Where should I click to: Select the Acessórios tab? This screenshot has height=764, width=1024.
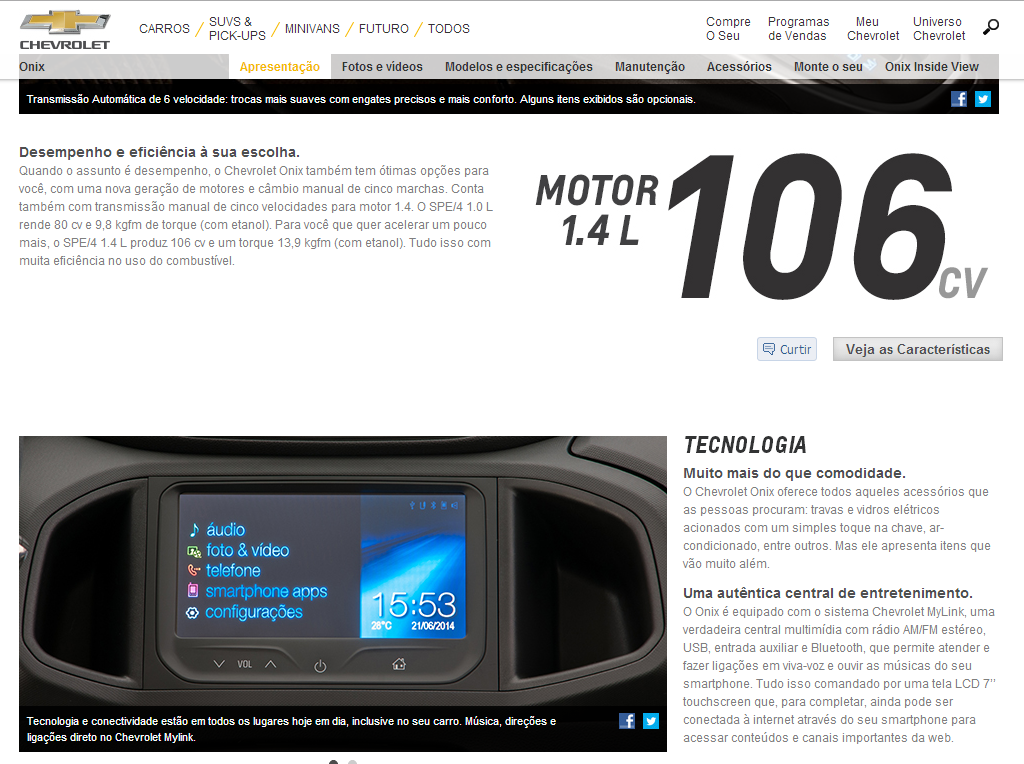click(739, 67)
